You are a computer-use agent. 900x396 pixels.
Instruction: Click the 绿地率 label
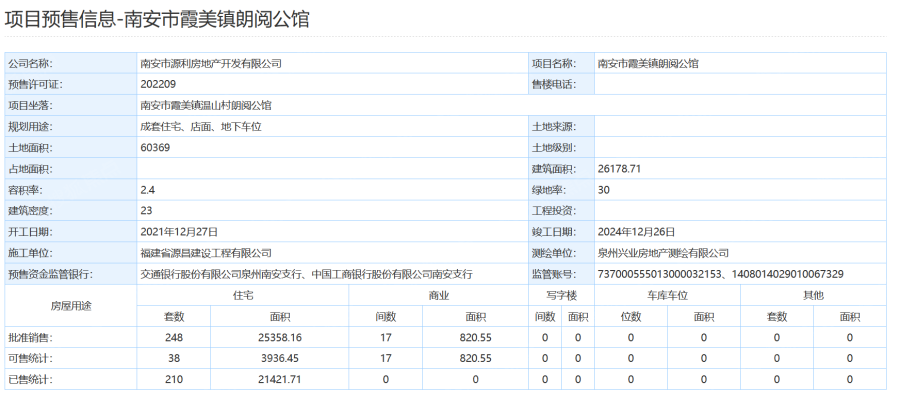(x=549, y=191)
